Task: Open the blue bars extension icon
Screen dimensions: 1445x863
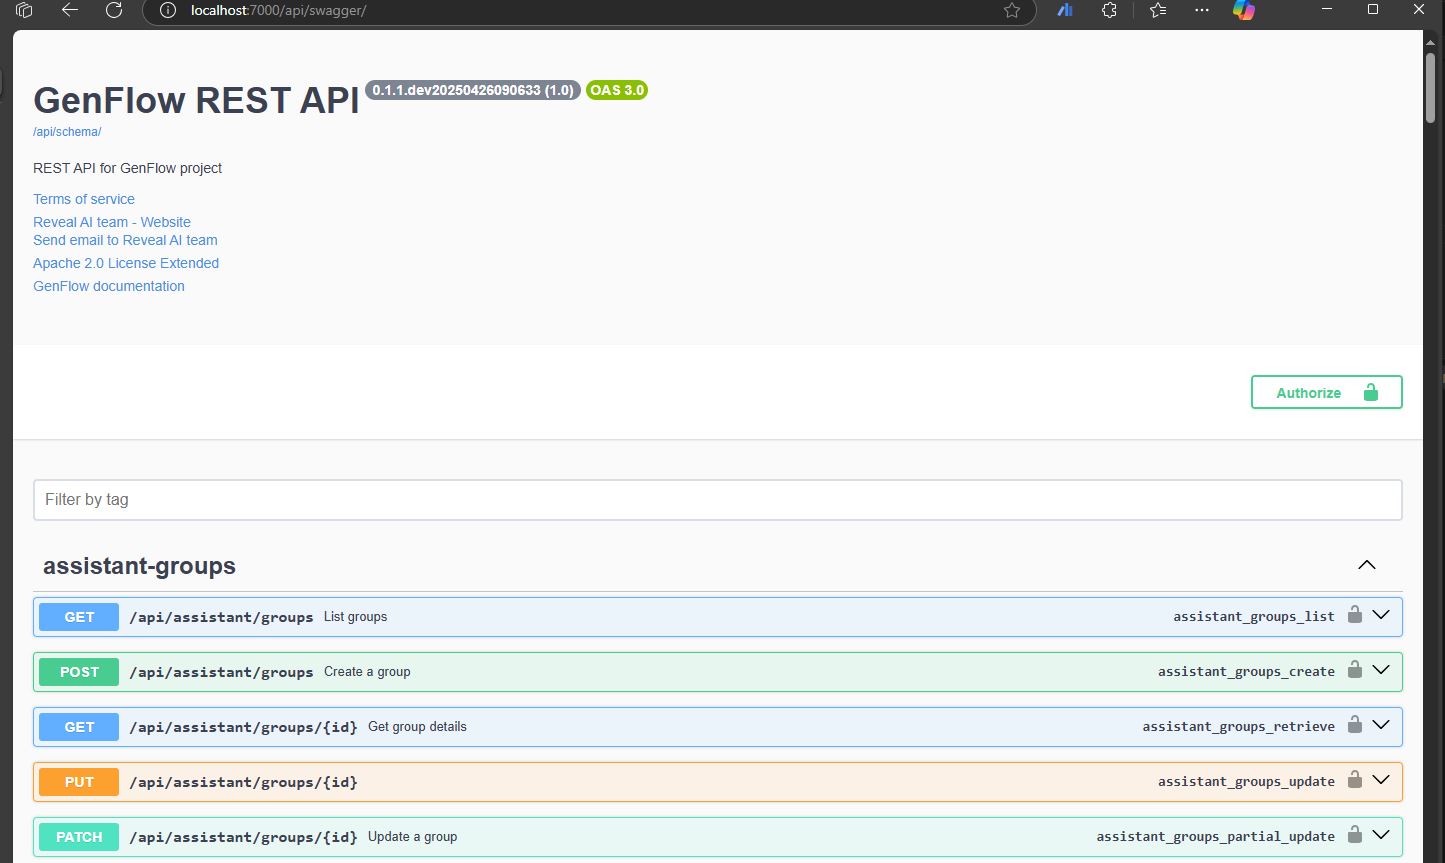Action: (x=1065, y=10)
